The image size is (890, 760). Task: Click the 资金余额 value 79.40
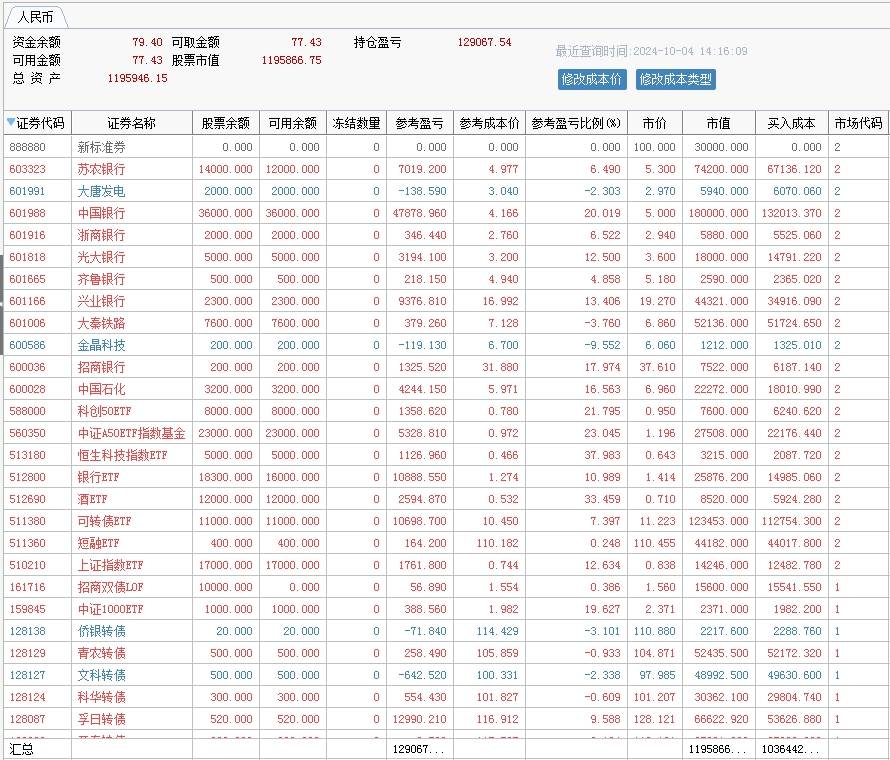[x=147, y=42]
